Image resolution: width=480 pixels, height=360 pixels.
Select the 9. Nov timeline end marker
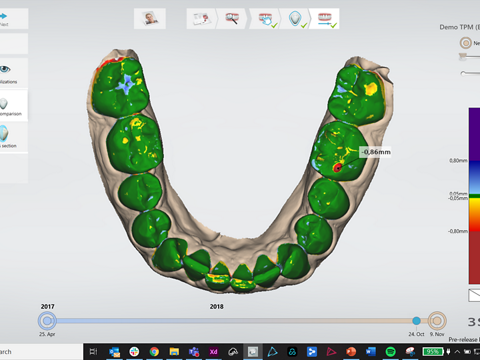(437, 321)
